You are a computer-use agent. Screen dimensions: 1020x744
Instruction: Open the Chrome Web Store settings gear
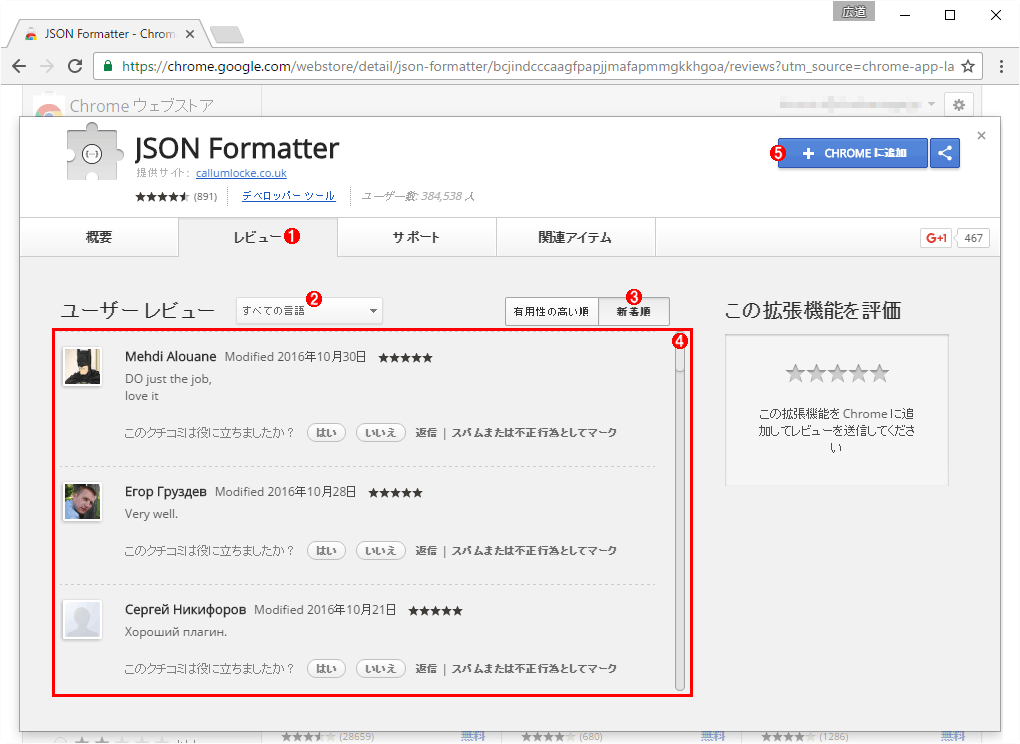click(957, 104)
